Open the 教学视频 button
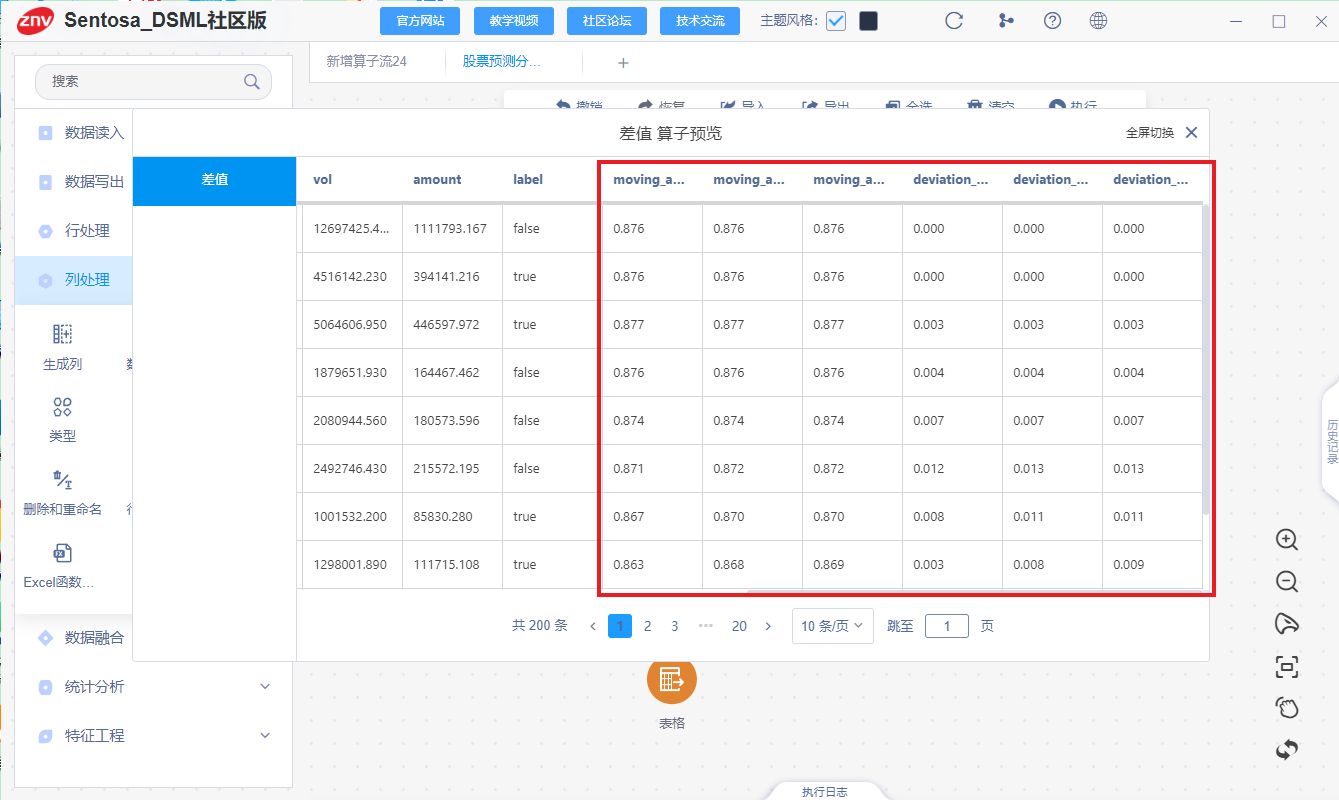 point(513,21)
